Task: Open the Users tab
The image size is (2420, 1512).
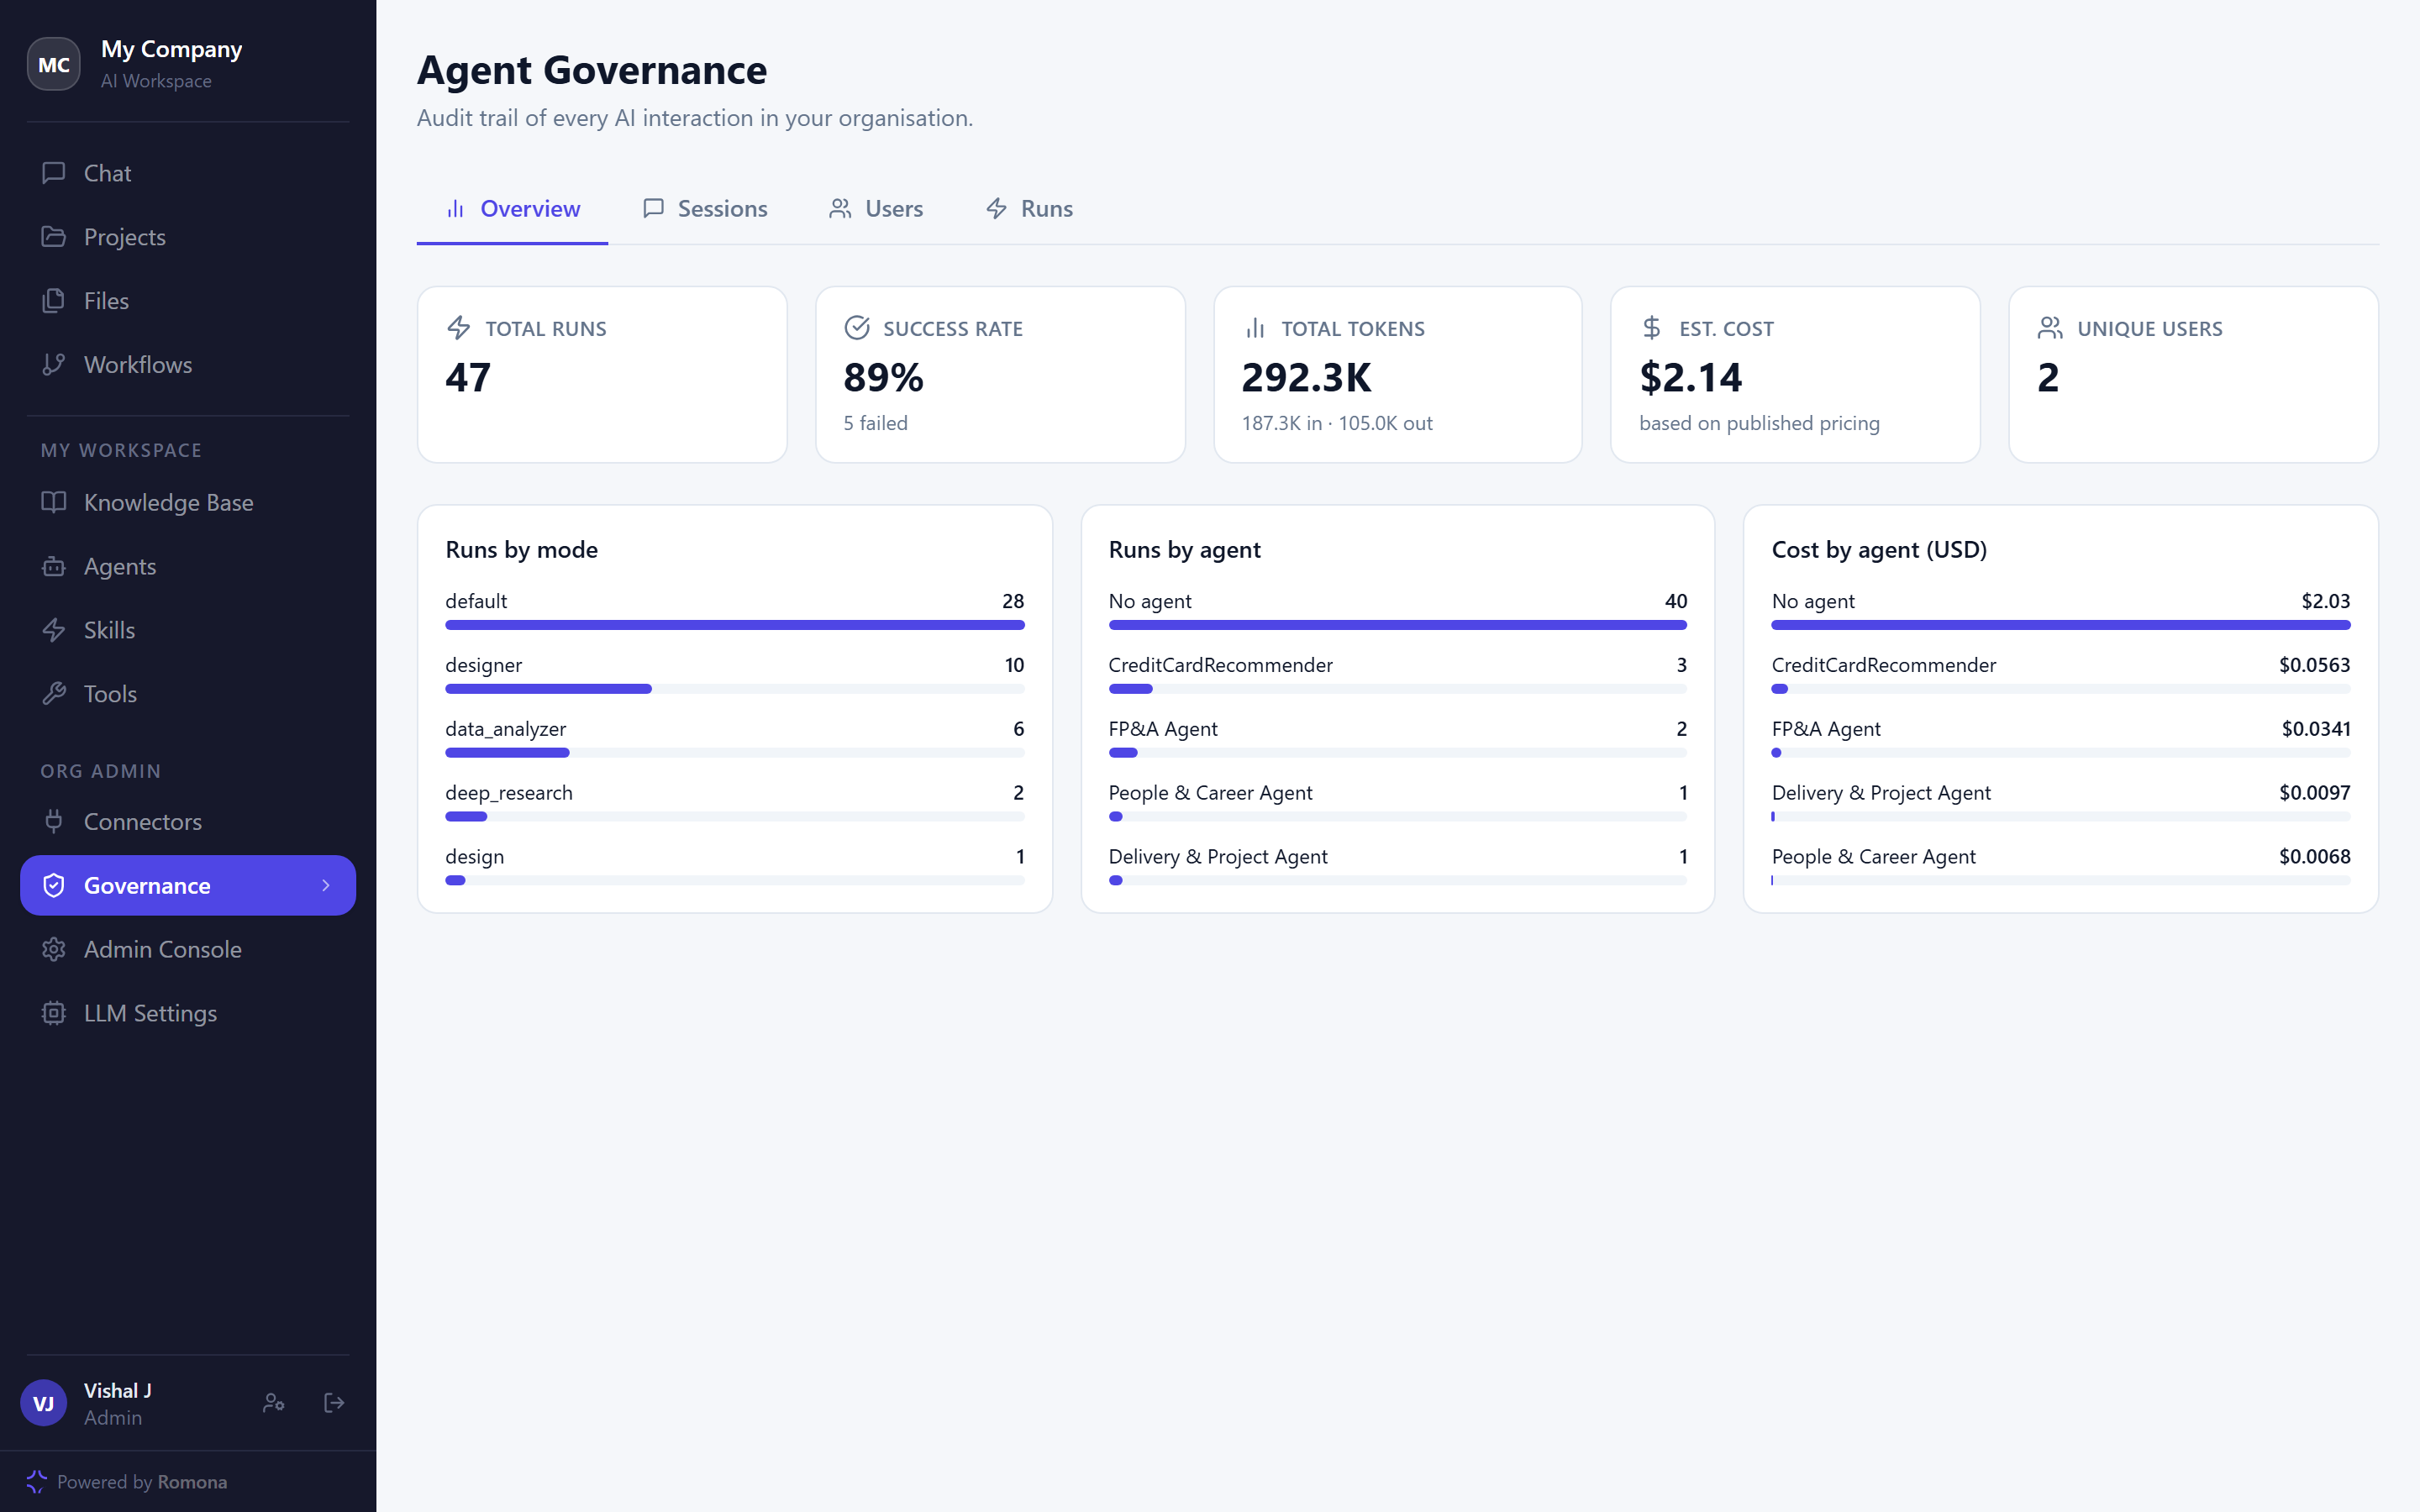Action: pyautogui.click(x=876, y=209)
